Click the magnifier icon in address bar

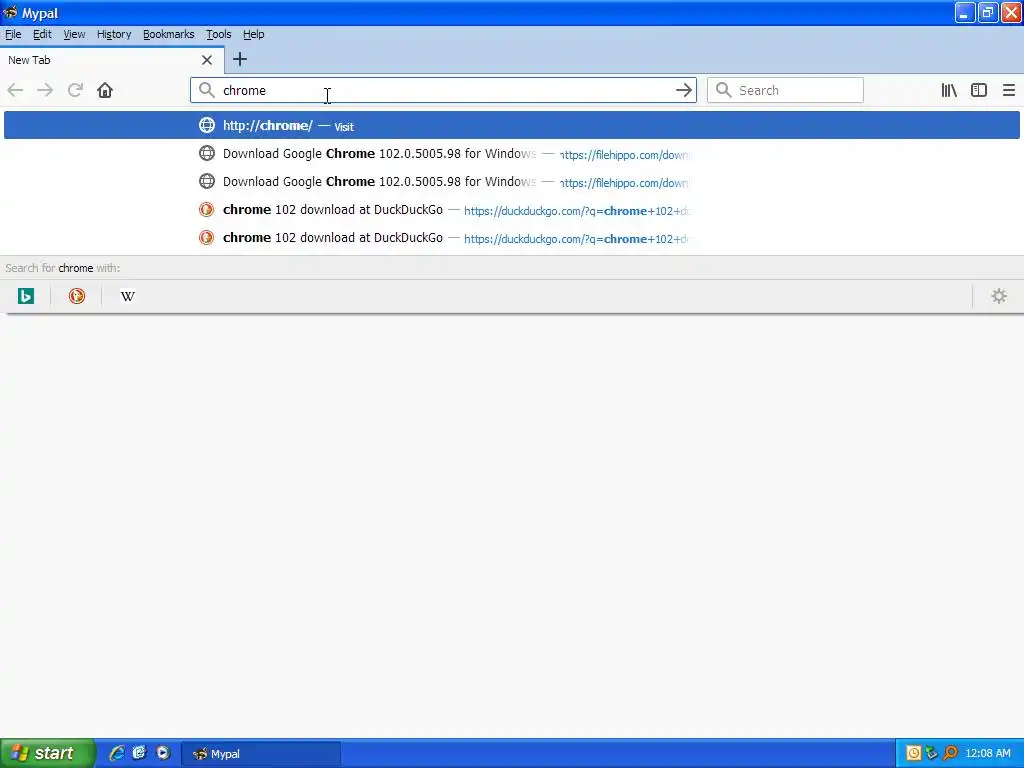tap(206, 90)
